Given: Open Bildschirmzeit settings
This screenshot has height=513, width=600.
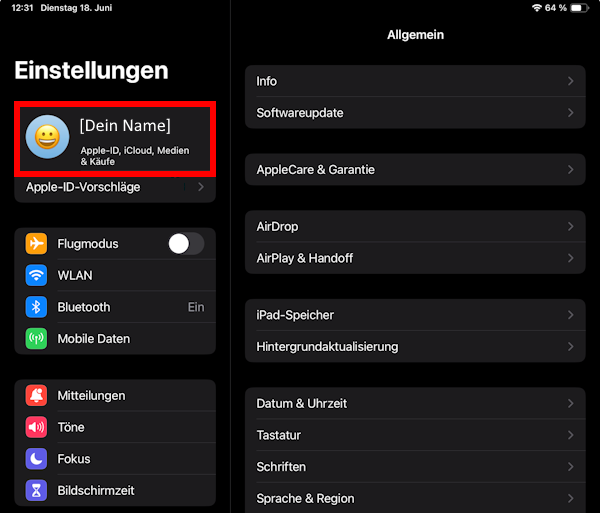Looking at the screenshot, I should coord(115,490).
